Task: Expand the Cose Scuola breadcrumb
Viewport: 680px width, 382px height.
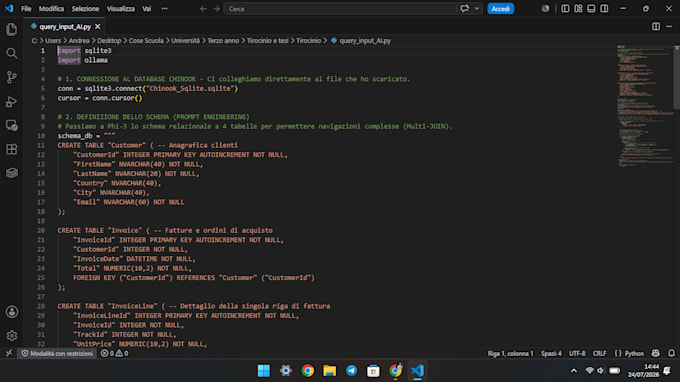Action: click(146, 40)
